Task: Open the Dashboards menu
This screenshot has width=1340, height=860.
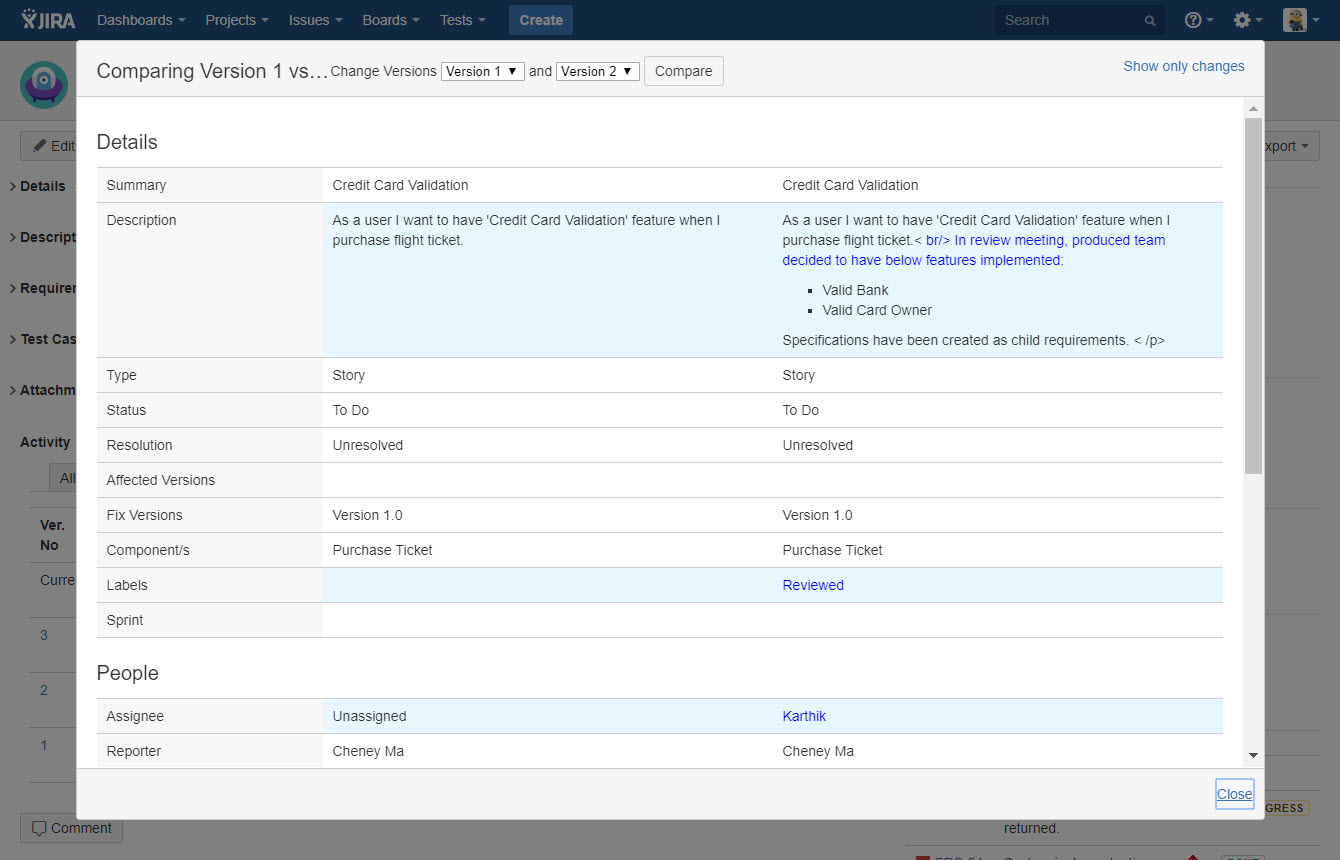Action: point(141,20)
